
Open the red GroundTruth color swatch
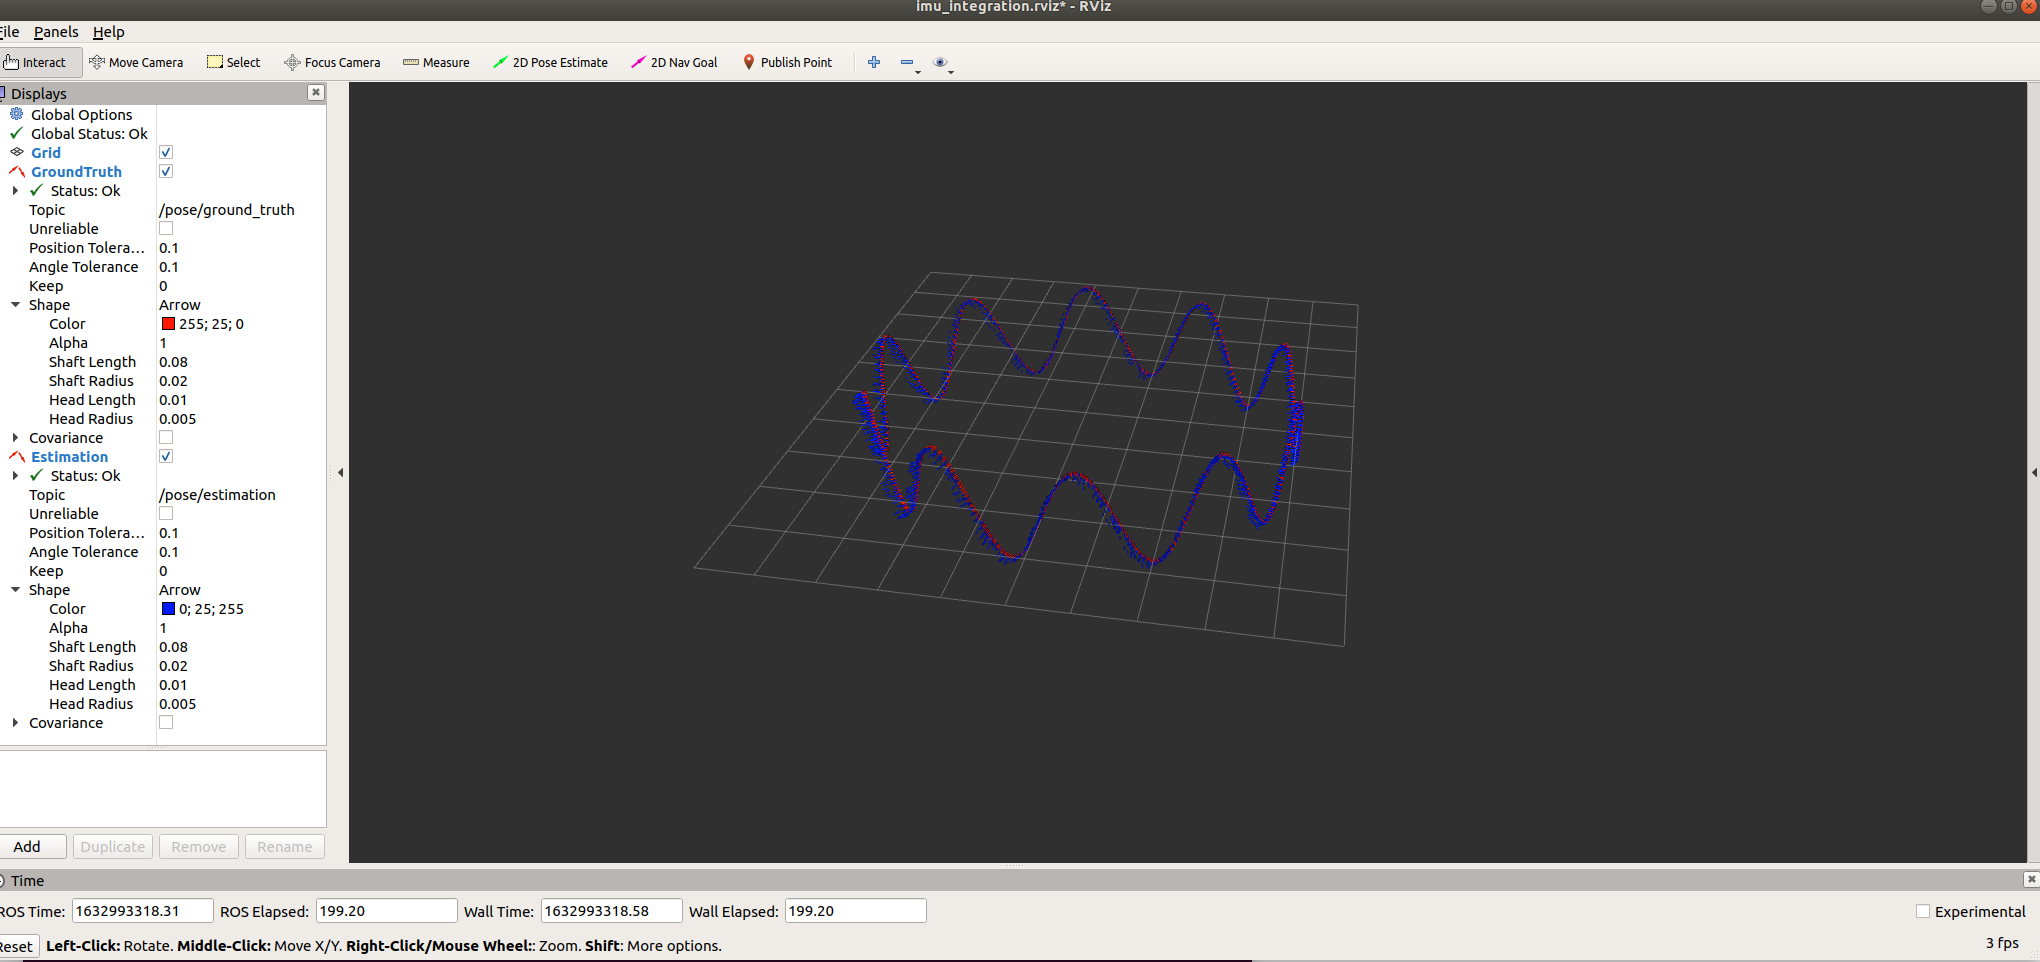click(168, 323)
